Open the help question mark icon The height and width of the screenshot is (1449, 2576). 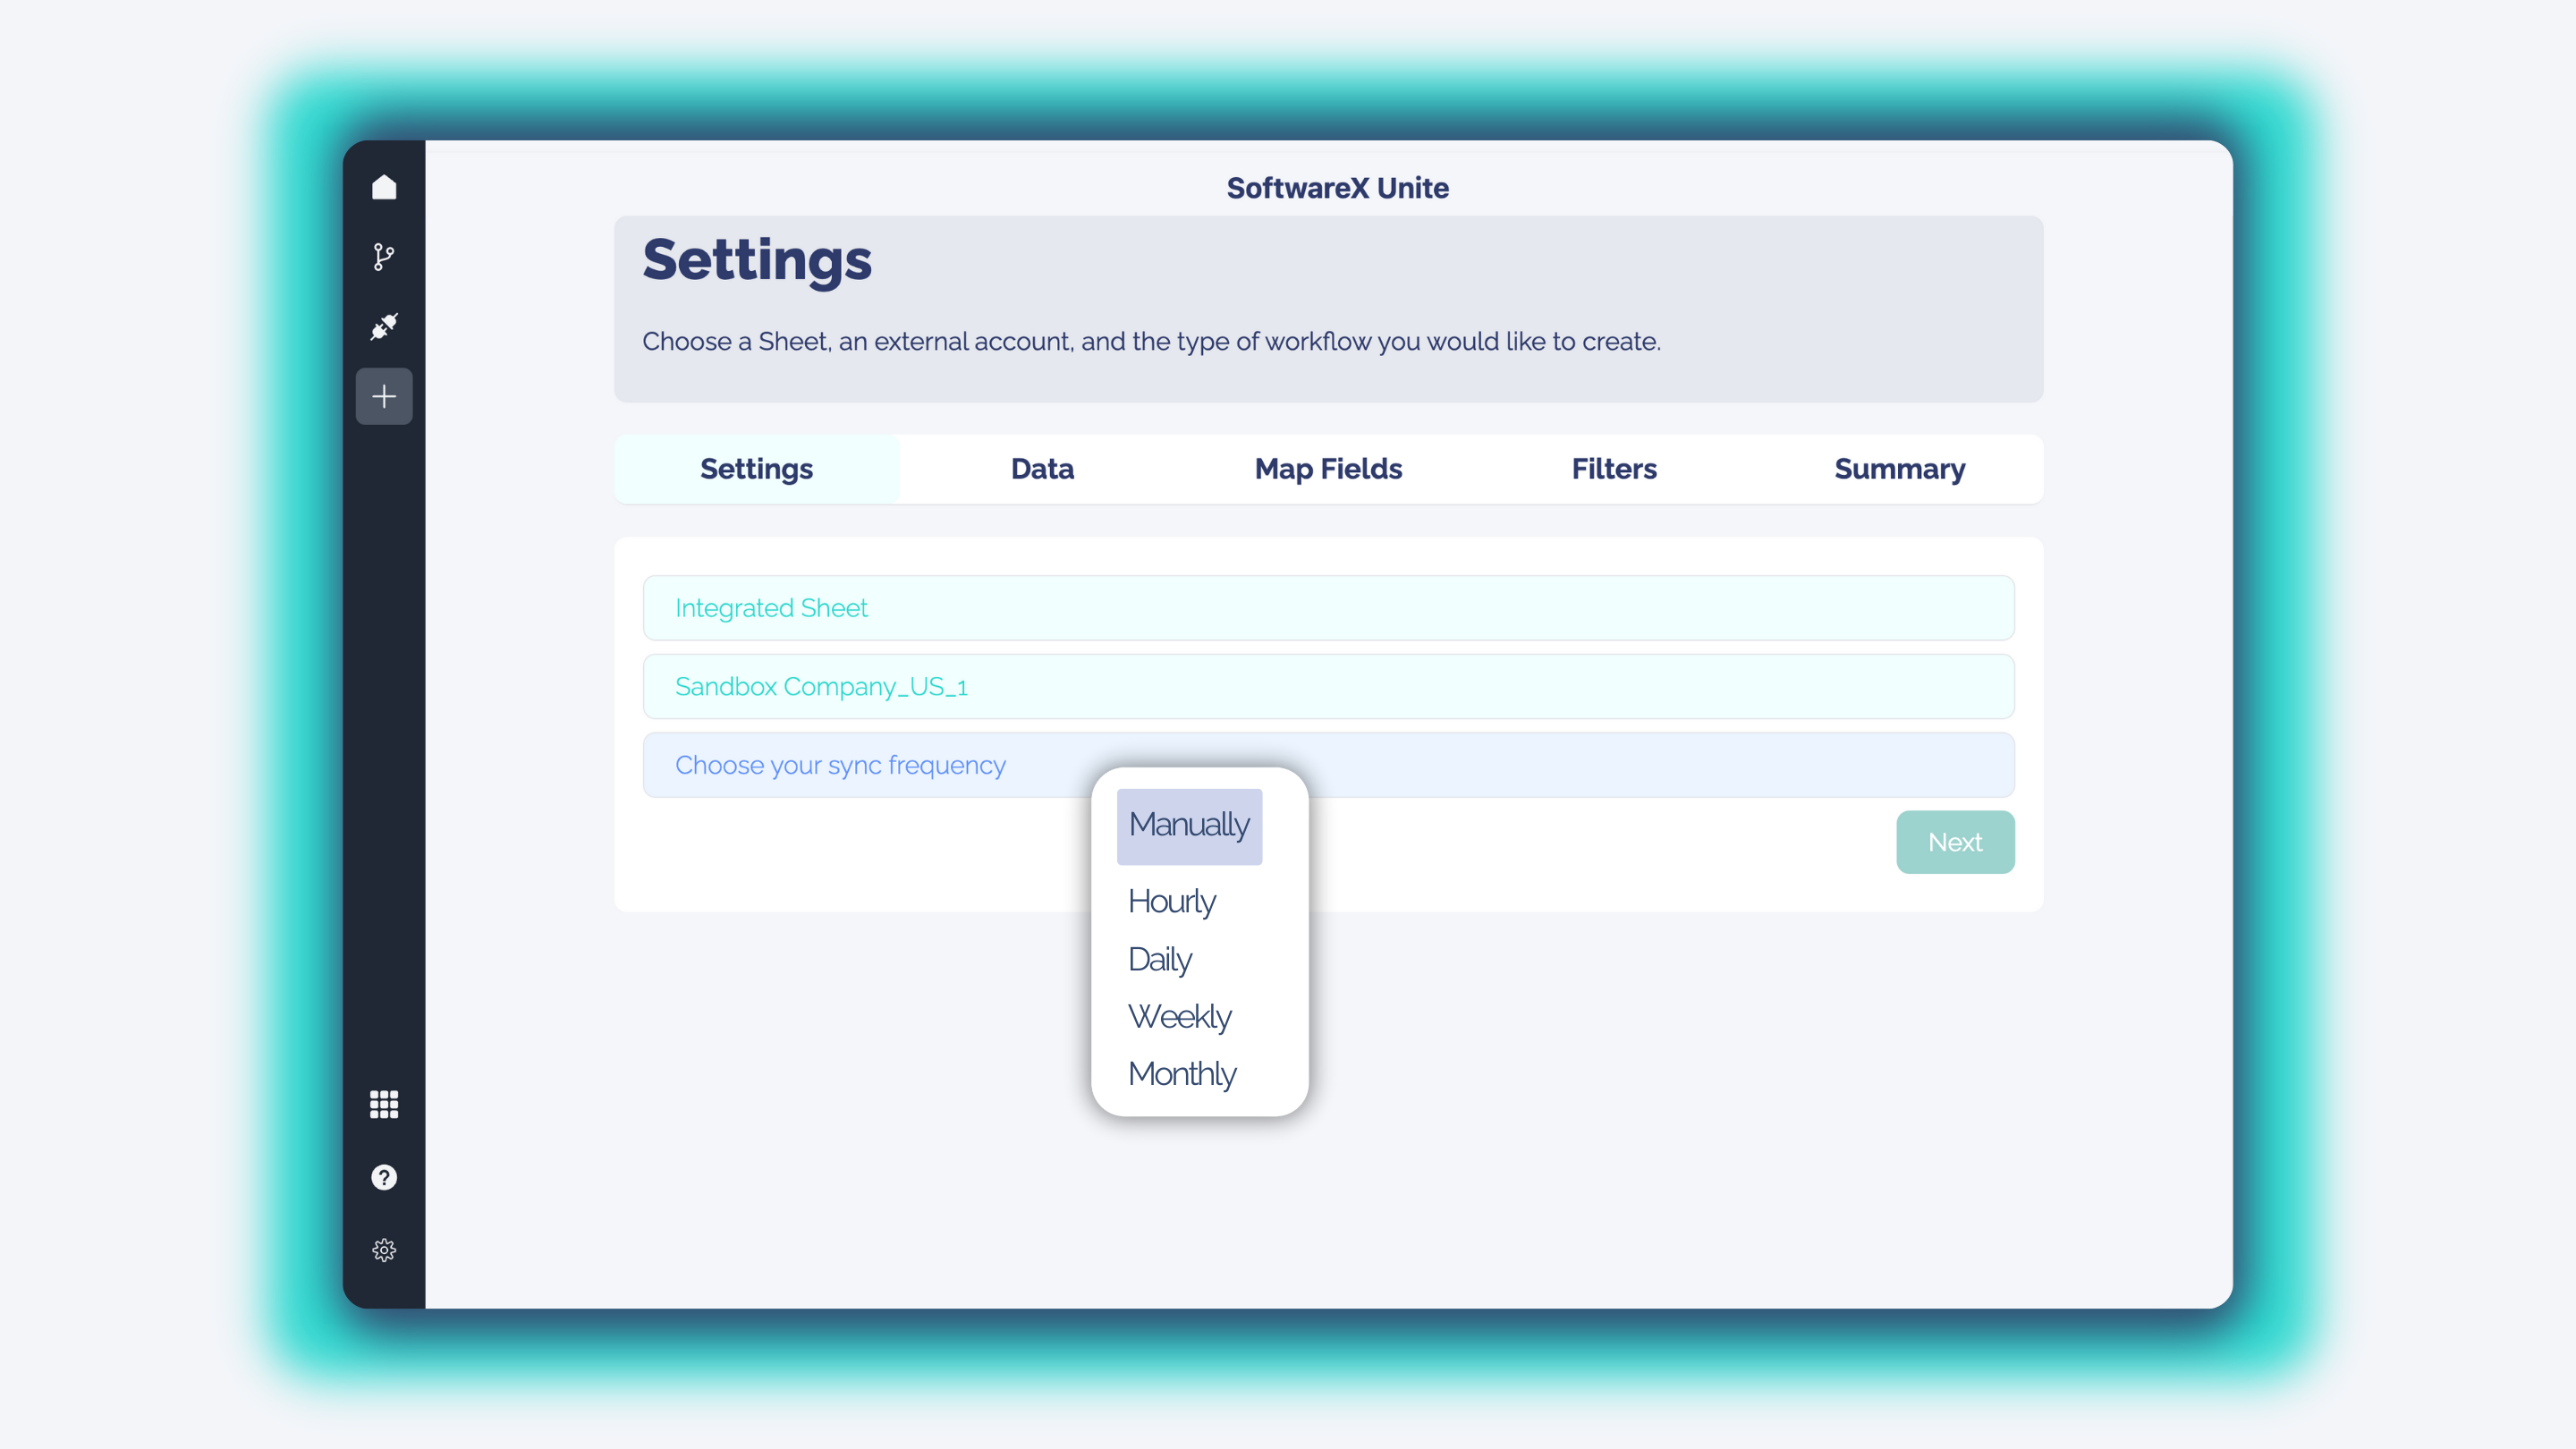pyautogui.click(x=384, y=1177)
